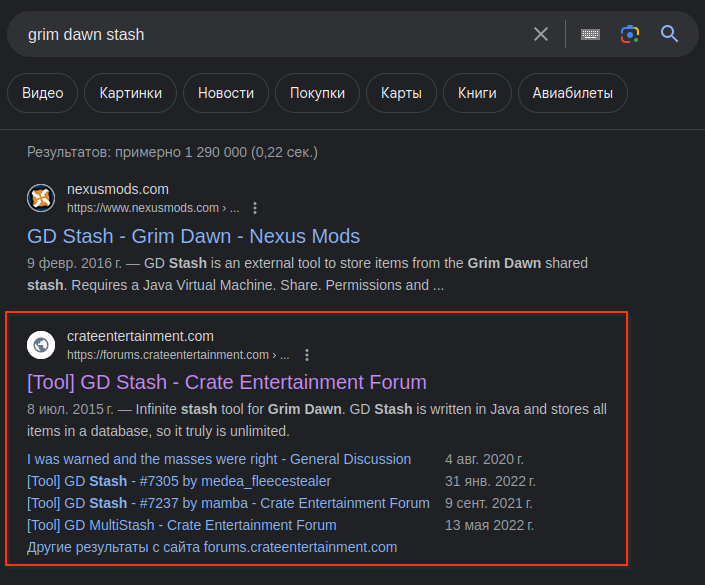Click the date 9 сент. 2021 г.
This screenshot has height=585, width=705.
(489, 503)
